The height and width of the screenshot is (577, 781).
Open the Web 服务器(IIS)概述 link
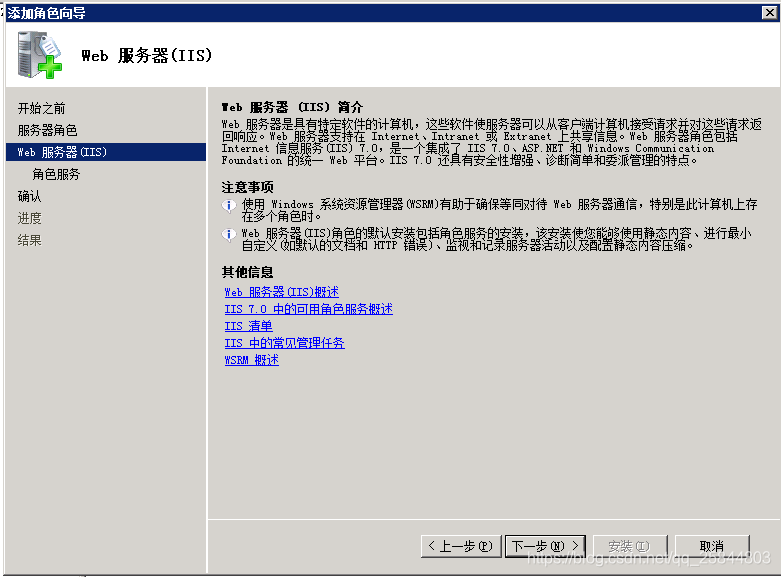click(x=281, y=292)
